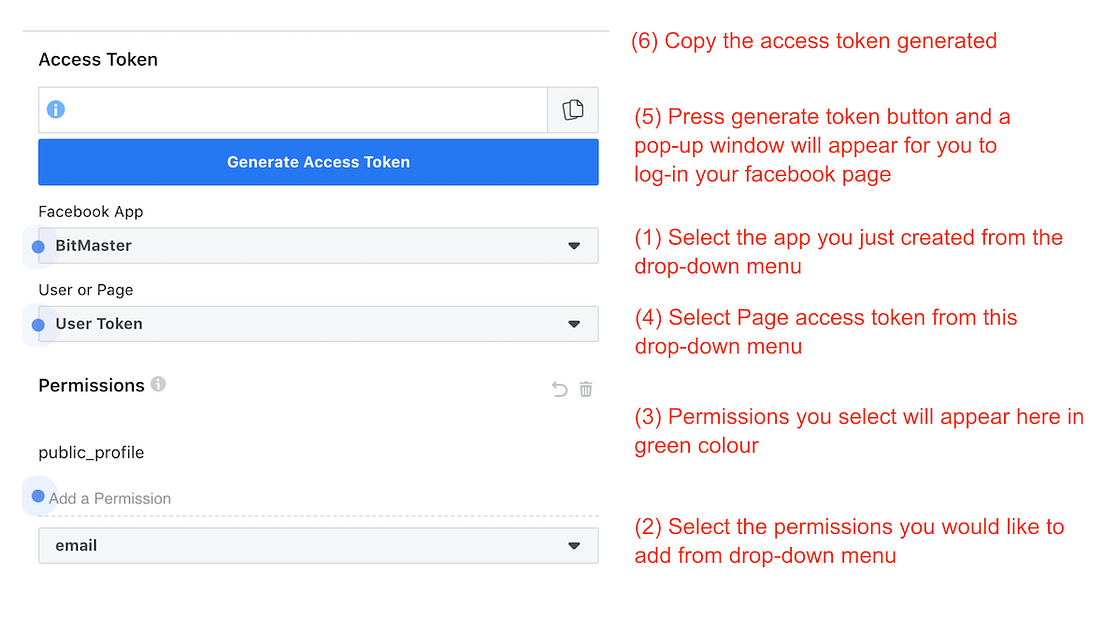Click the blue marker beside BitMaster
1104x621 pixels.
tap(38, 245)
